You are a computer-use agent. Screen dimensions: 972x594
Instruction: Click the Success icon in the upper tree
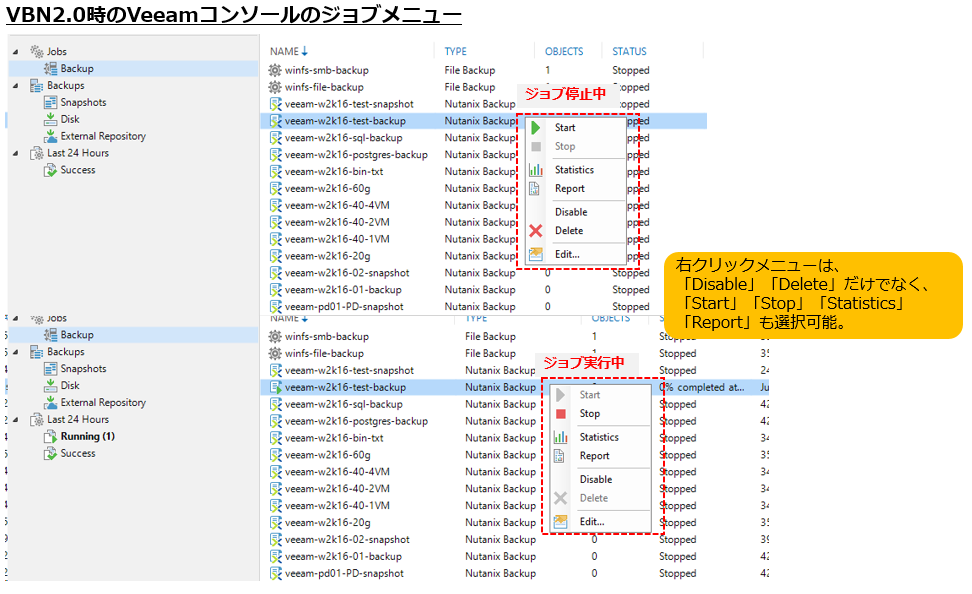(x=50, y=170)
